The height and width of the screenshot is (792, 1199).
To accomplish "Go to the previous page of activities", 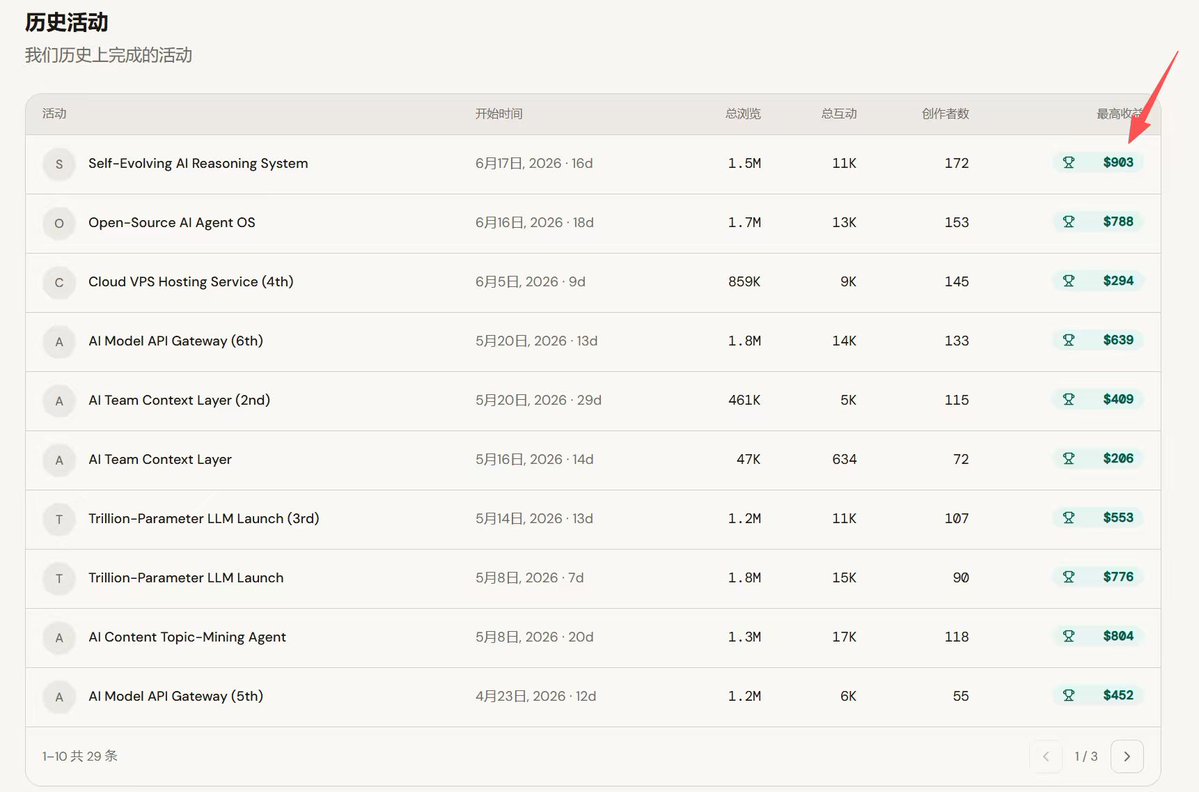I will pyautogui.click(x=1045, y=756).
